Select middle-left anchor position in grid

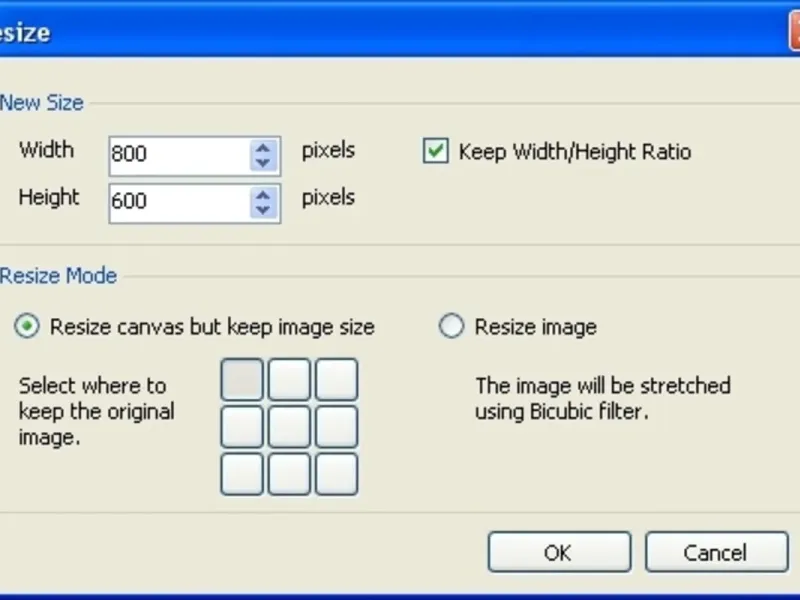(242, 427)
